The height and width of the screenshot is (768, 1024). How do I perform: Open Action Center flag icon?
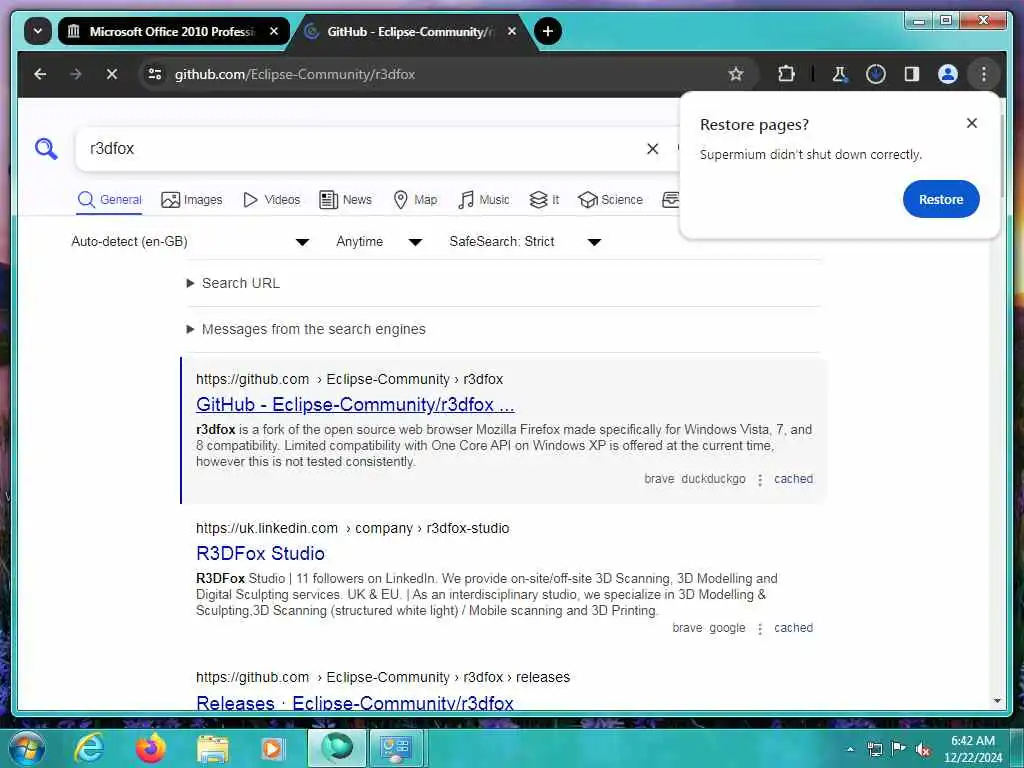[x=899, y=749]
